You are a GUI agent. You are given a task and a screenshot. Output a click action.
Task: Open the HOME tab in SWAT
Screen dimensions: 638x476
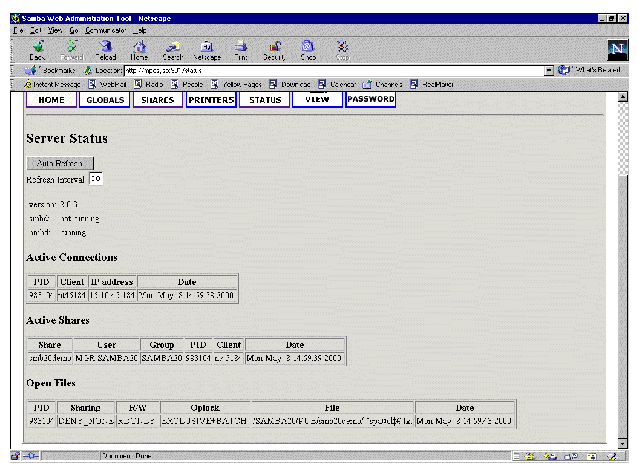pyautogui.click(x=51, y=100)
